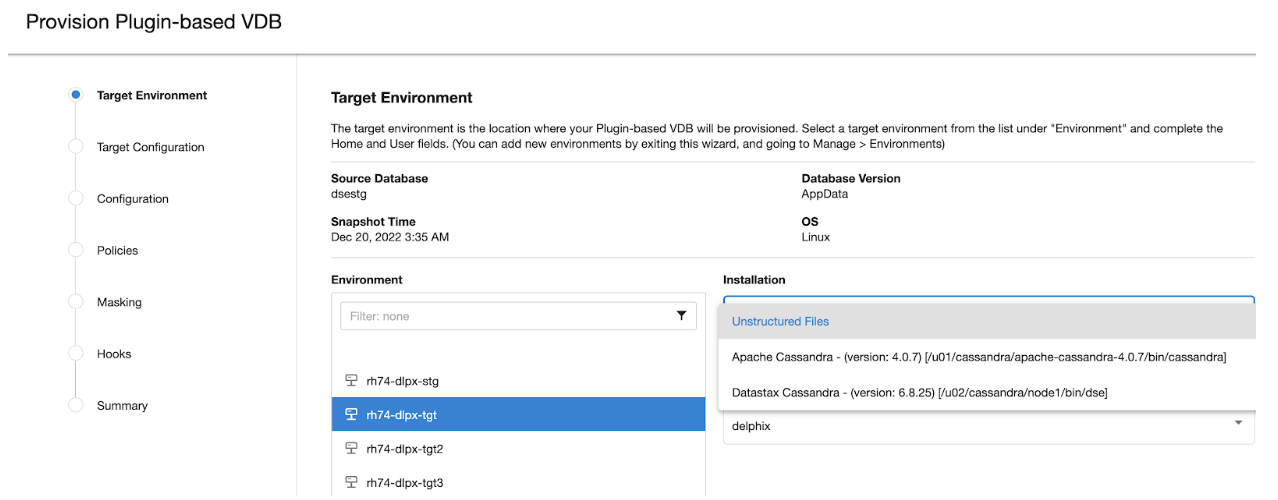Select rh74-dlpx-stg environment
This screenshot has width=1278, height=500.
[402, 381]
